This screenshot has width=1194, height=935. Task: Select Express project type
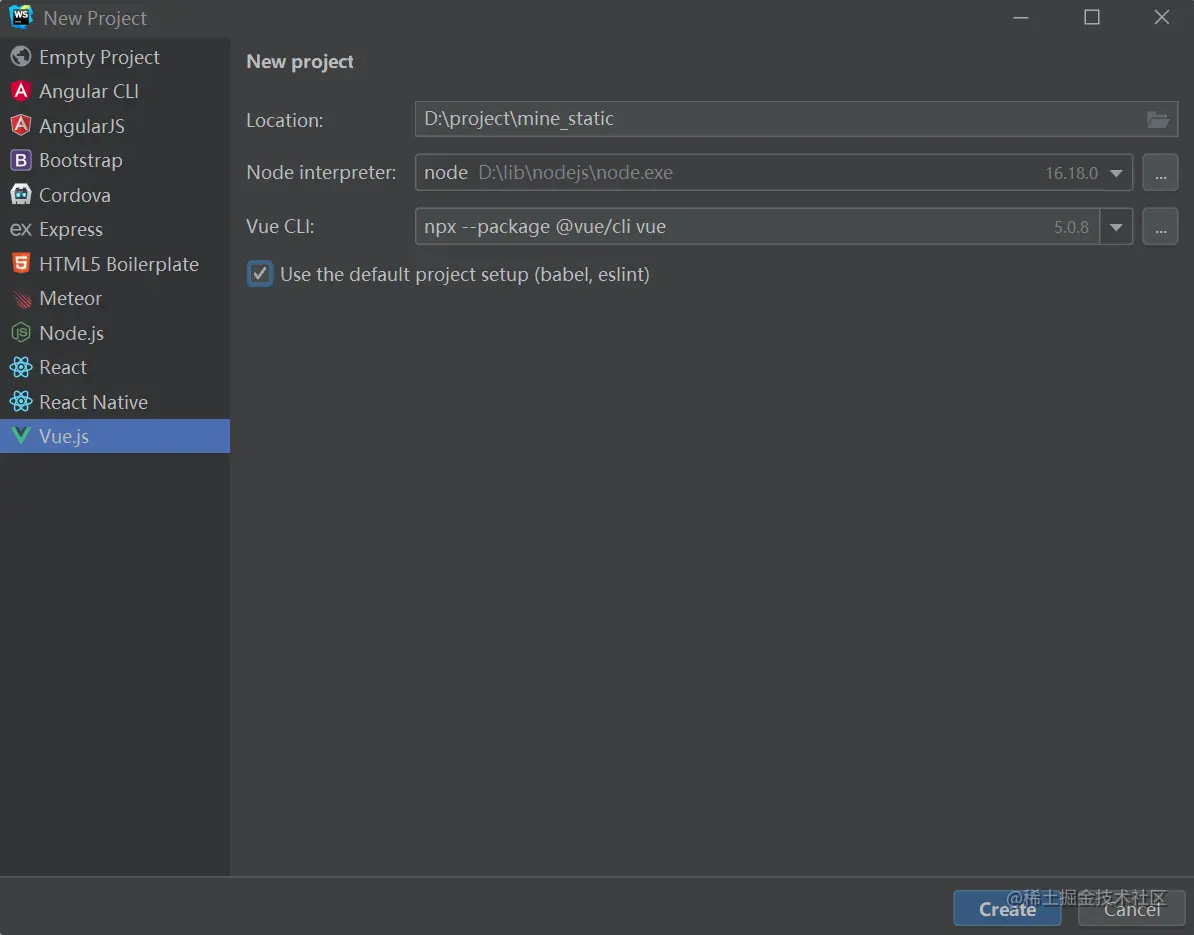point(70,229)
